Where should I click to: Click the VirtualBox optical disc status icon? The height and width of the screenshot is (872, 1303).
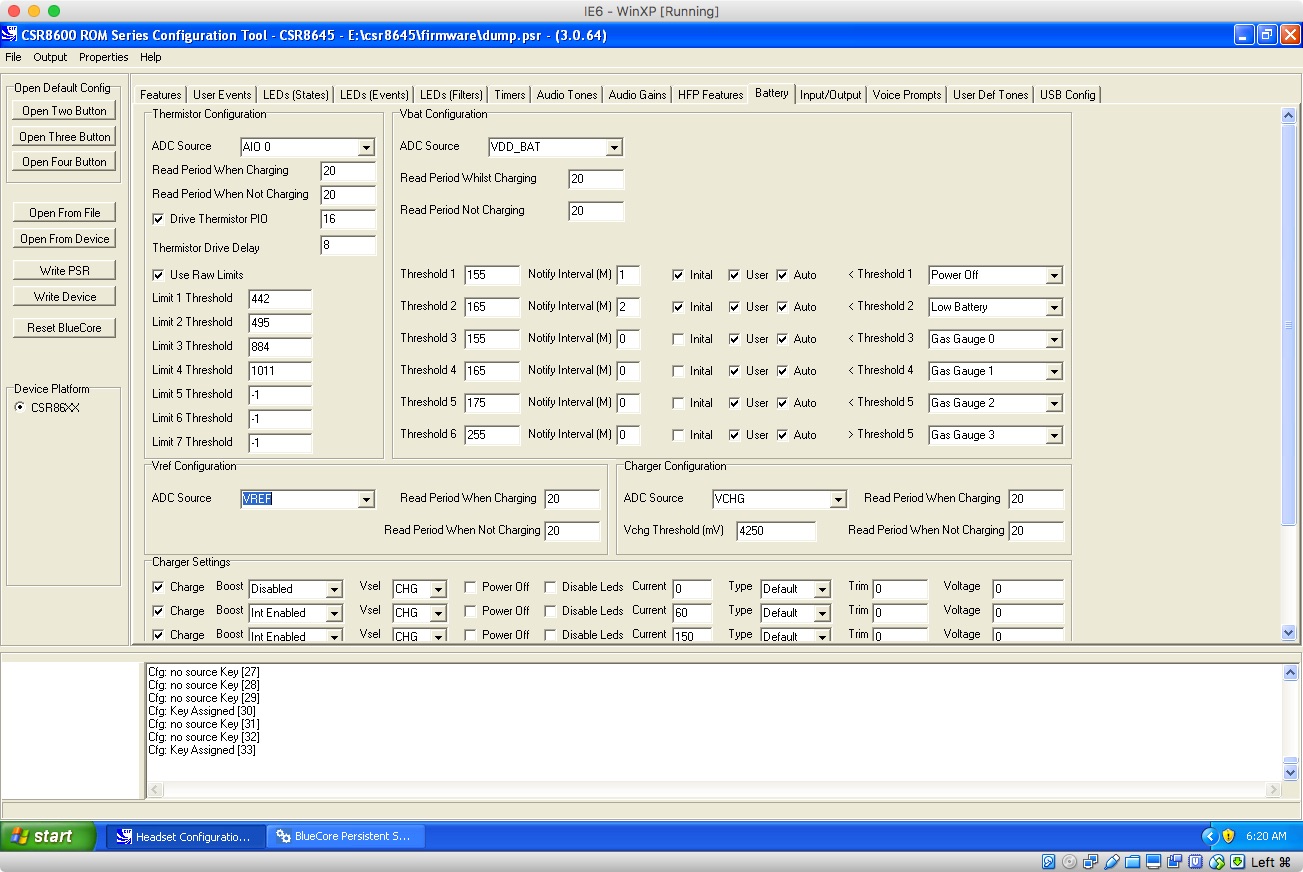tap(1070, 861)
